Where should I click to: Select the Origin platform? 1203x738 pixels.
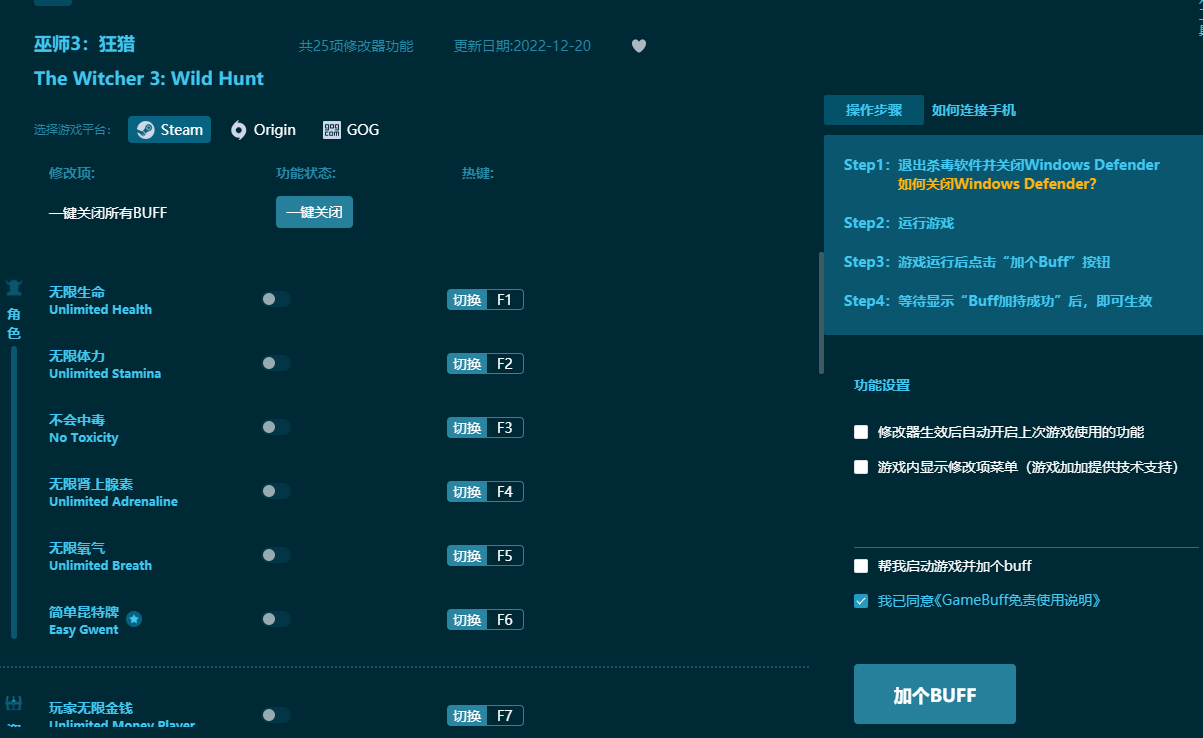tap(263, 130)
